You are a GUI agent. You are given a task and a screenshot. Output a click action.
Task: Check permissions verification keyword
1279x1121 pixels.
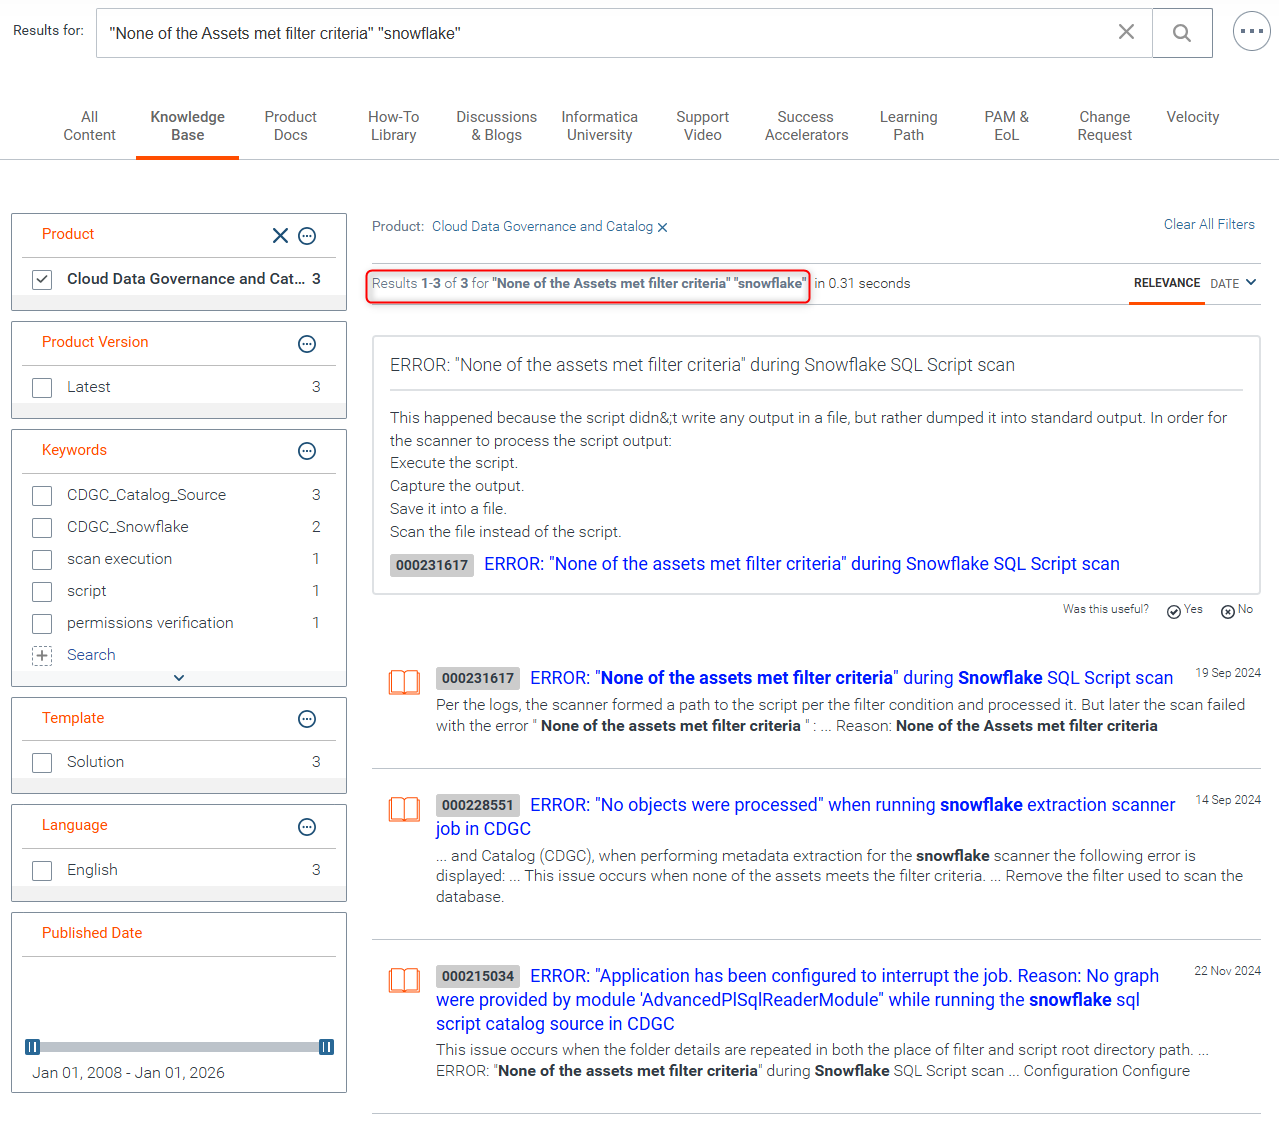point(42,624)
